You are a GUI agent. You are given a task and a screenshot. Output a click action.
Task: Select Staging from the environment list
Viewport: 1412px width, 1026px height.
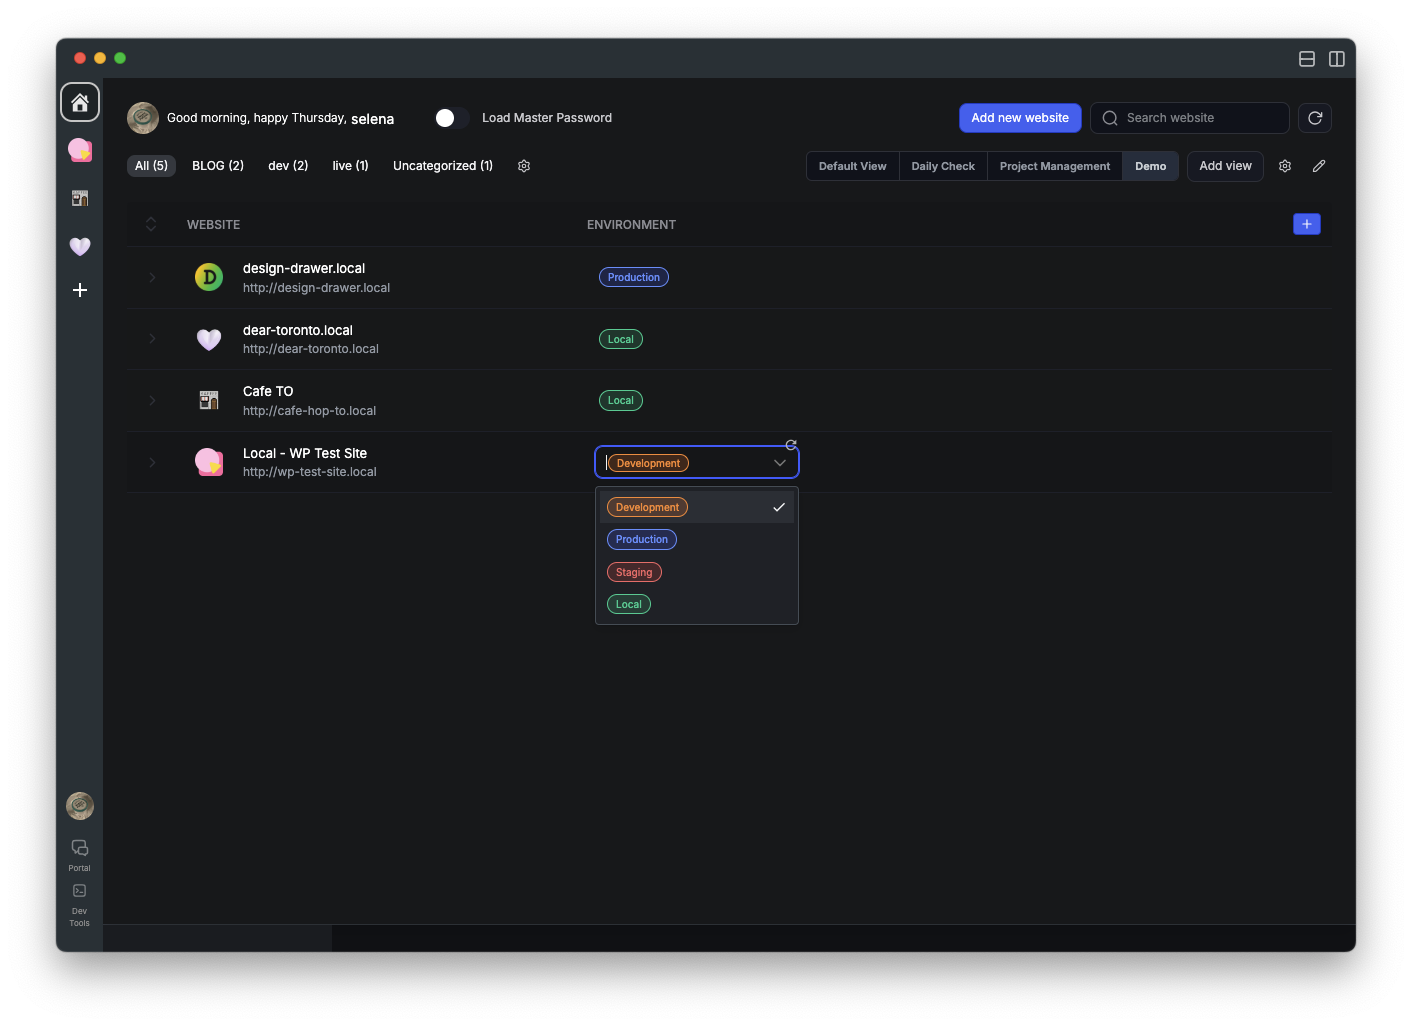coord(634,572)
